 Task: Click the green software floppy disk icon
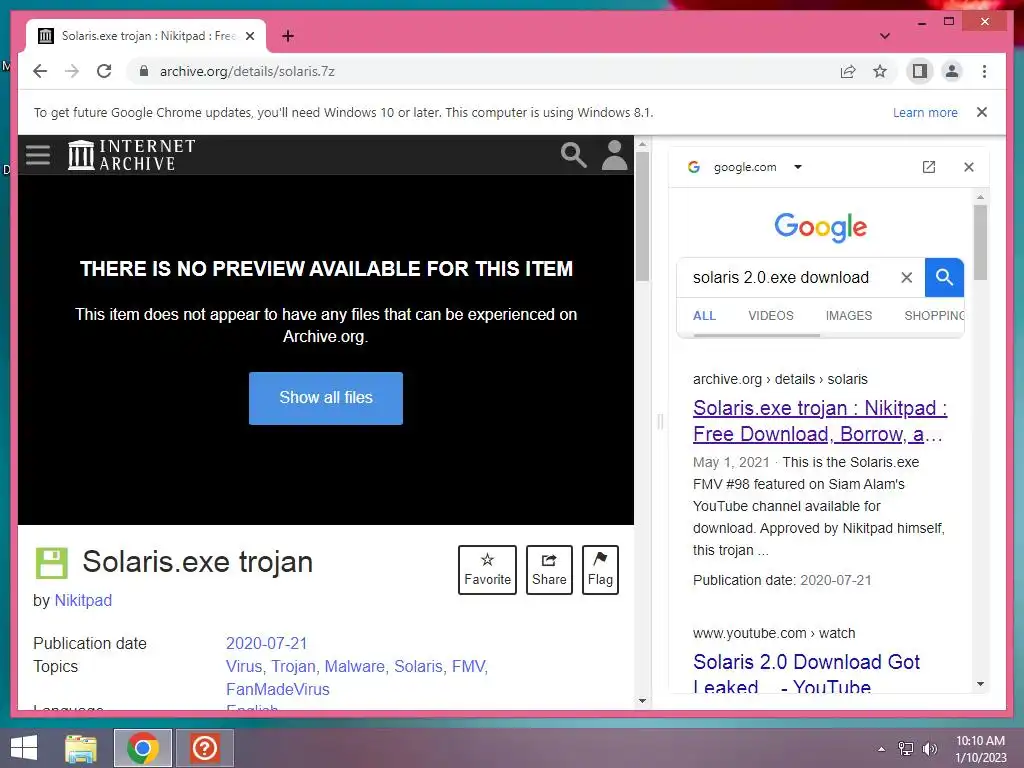(52, 563)
